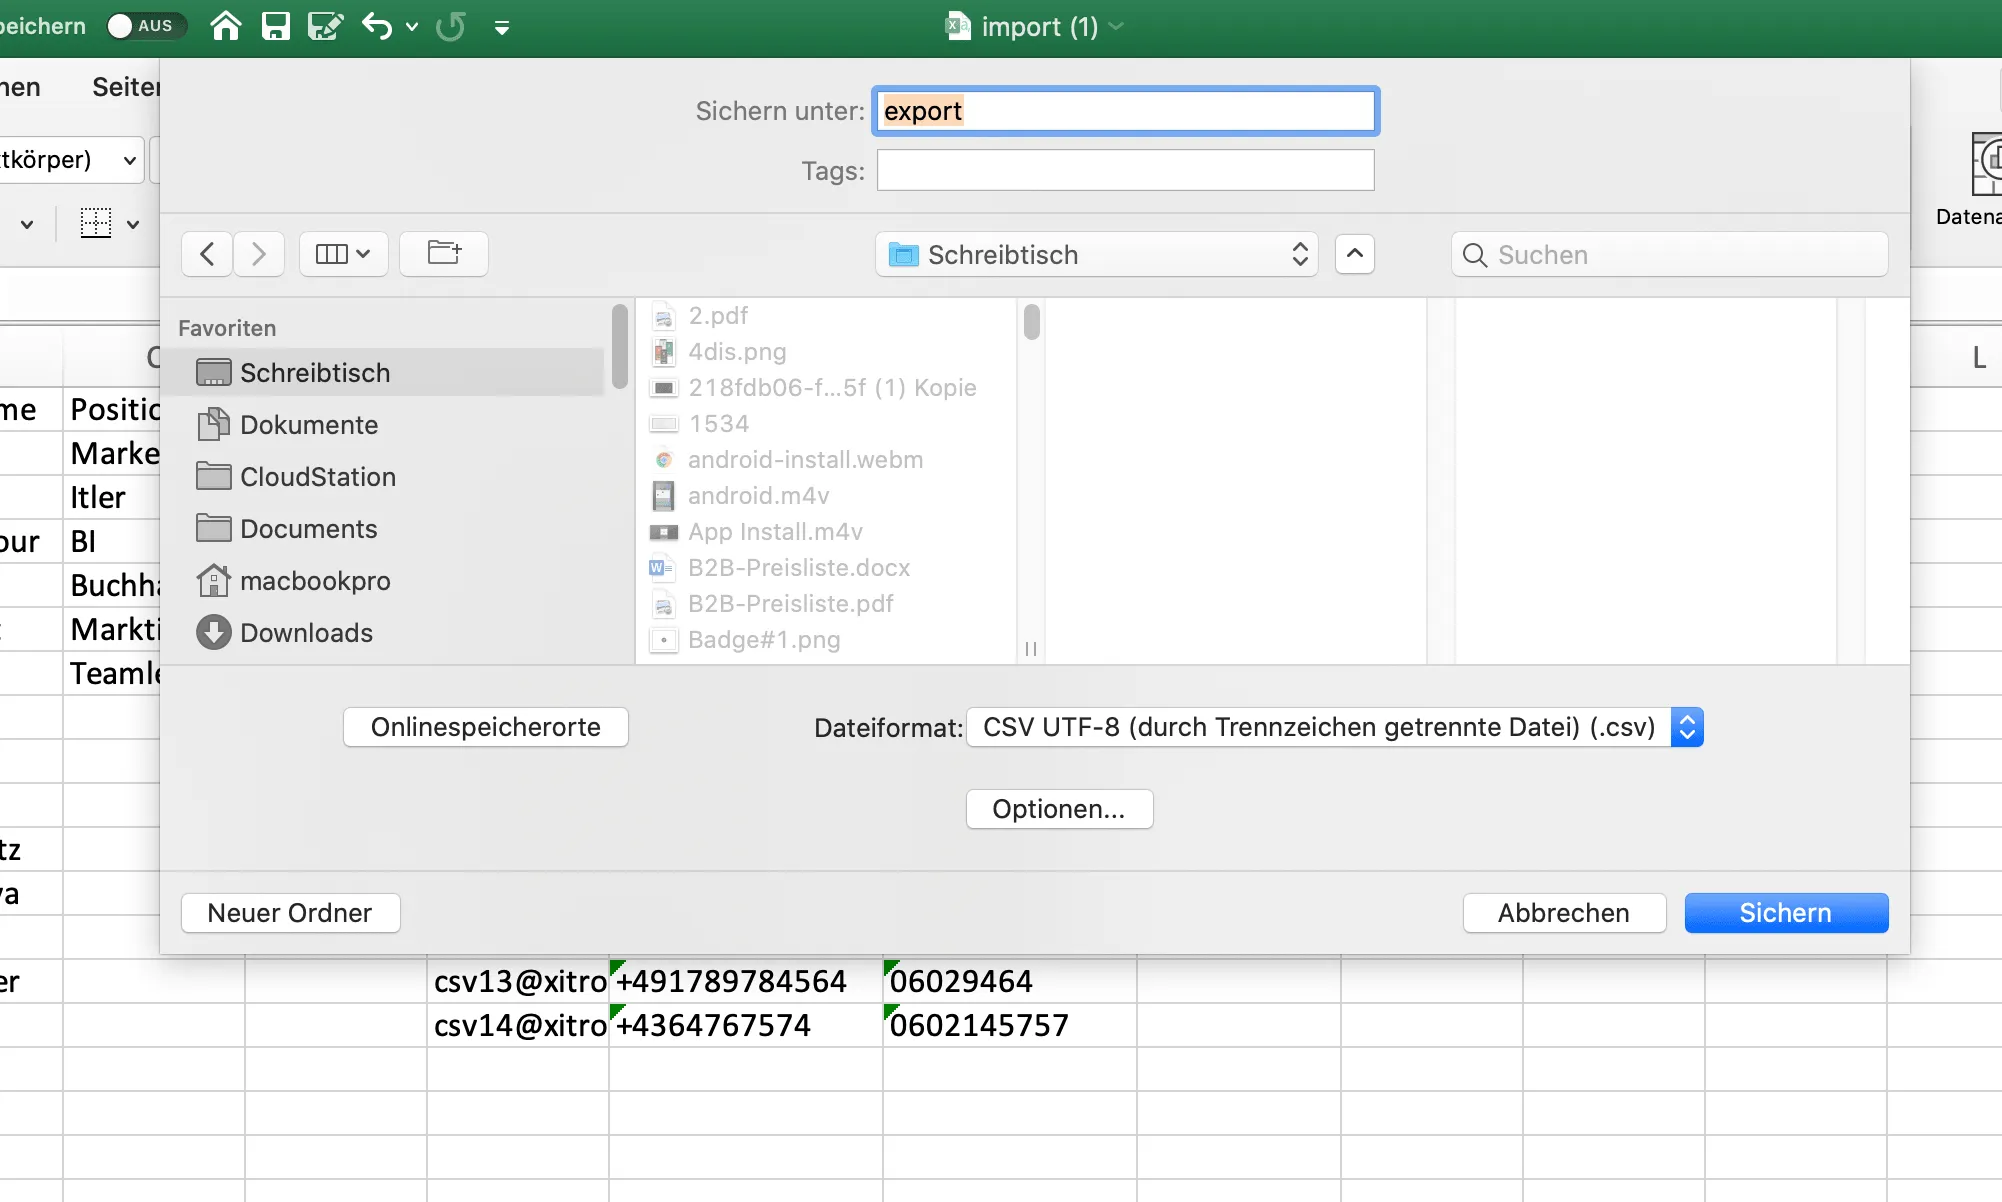
Task: Change the column view mode dropdown
Action: coord(343,254)
